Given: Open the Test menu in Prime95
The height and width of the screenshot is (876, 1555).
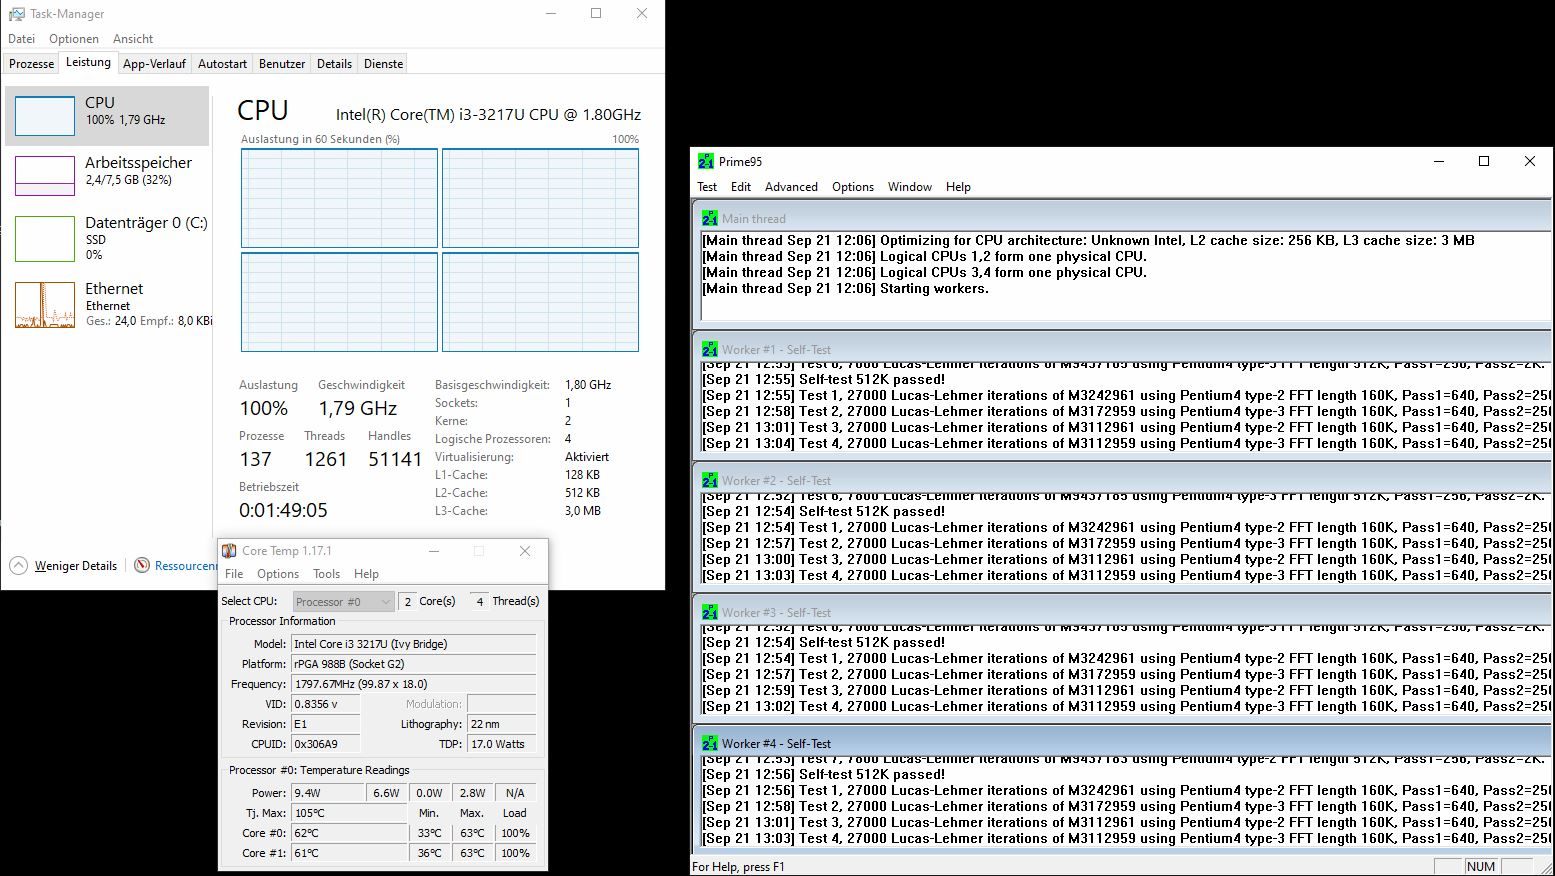Looking at the screenshot, I should (707, 187).
